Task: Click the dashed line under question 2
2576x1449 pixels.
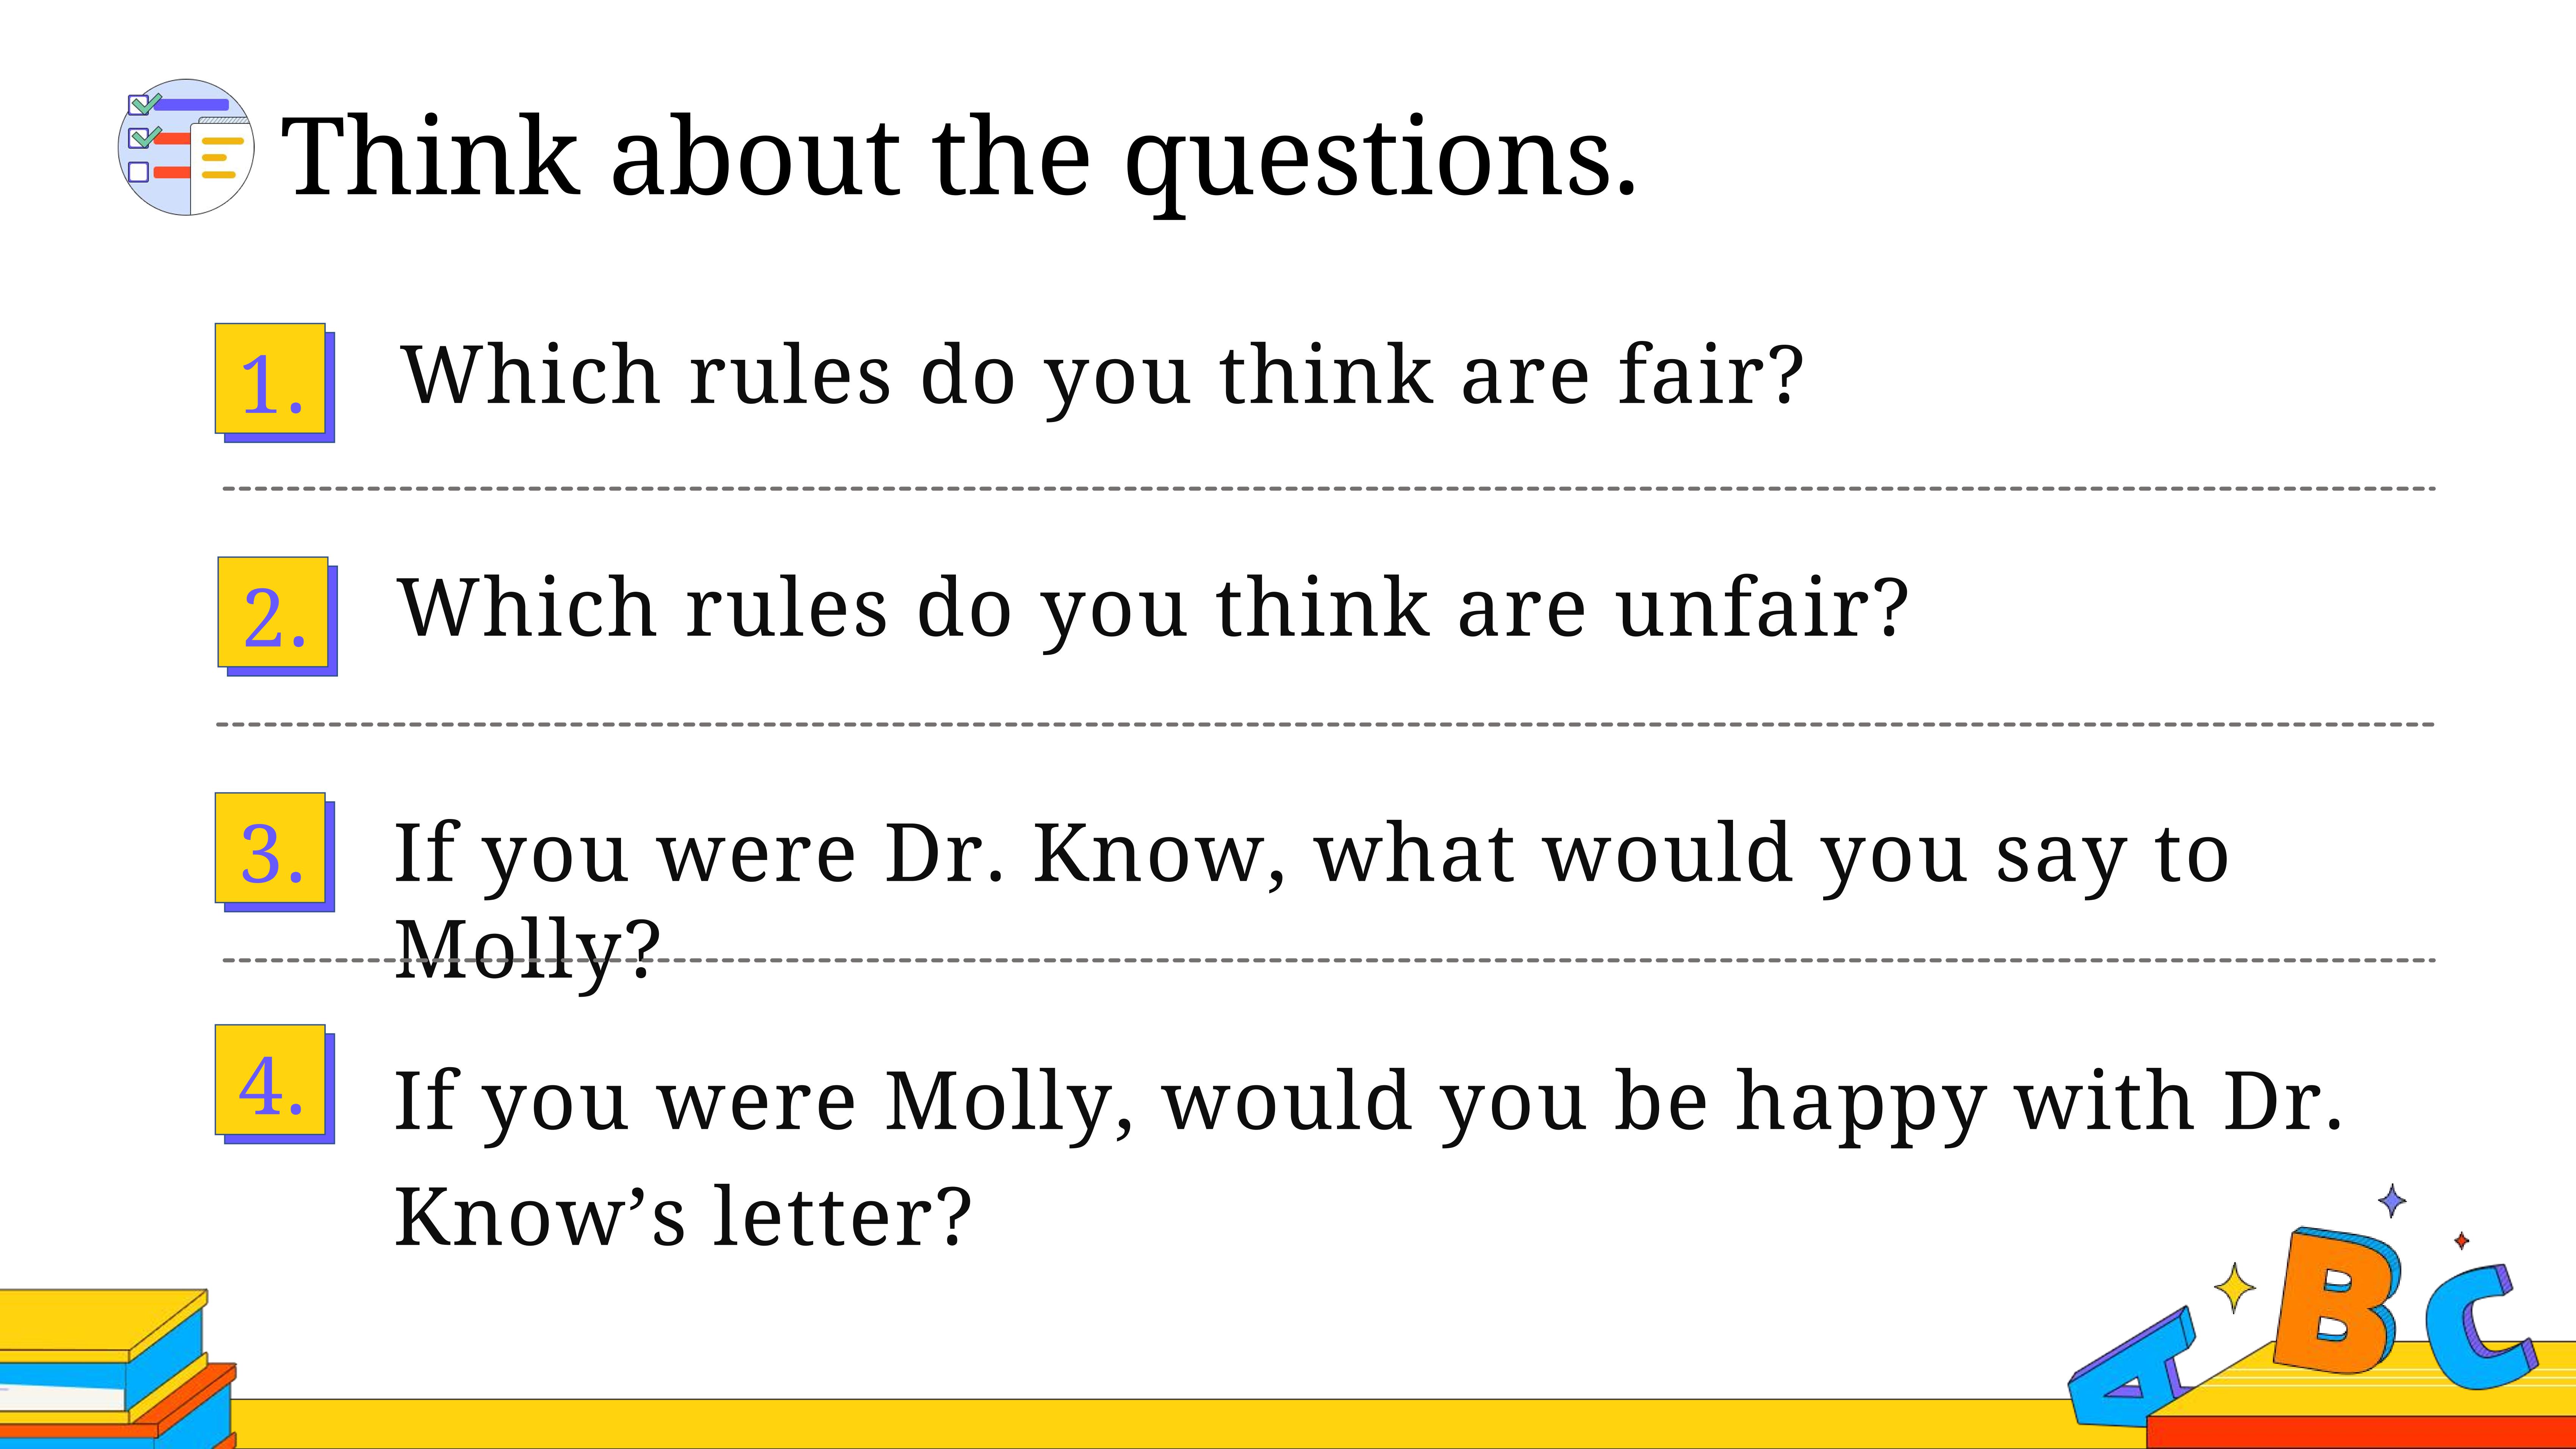Action: click(x=1325, y=724)
